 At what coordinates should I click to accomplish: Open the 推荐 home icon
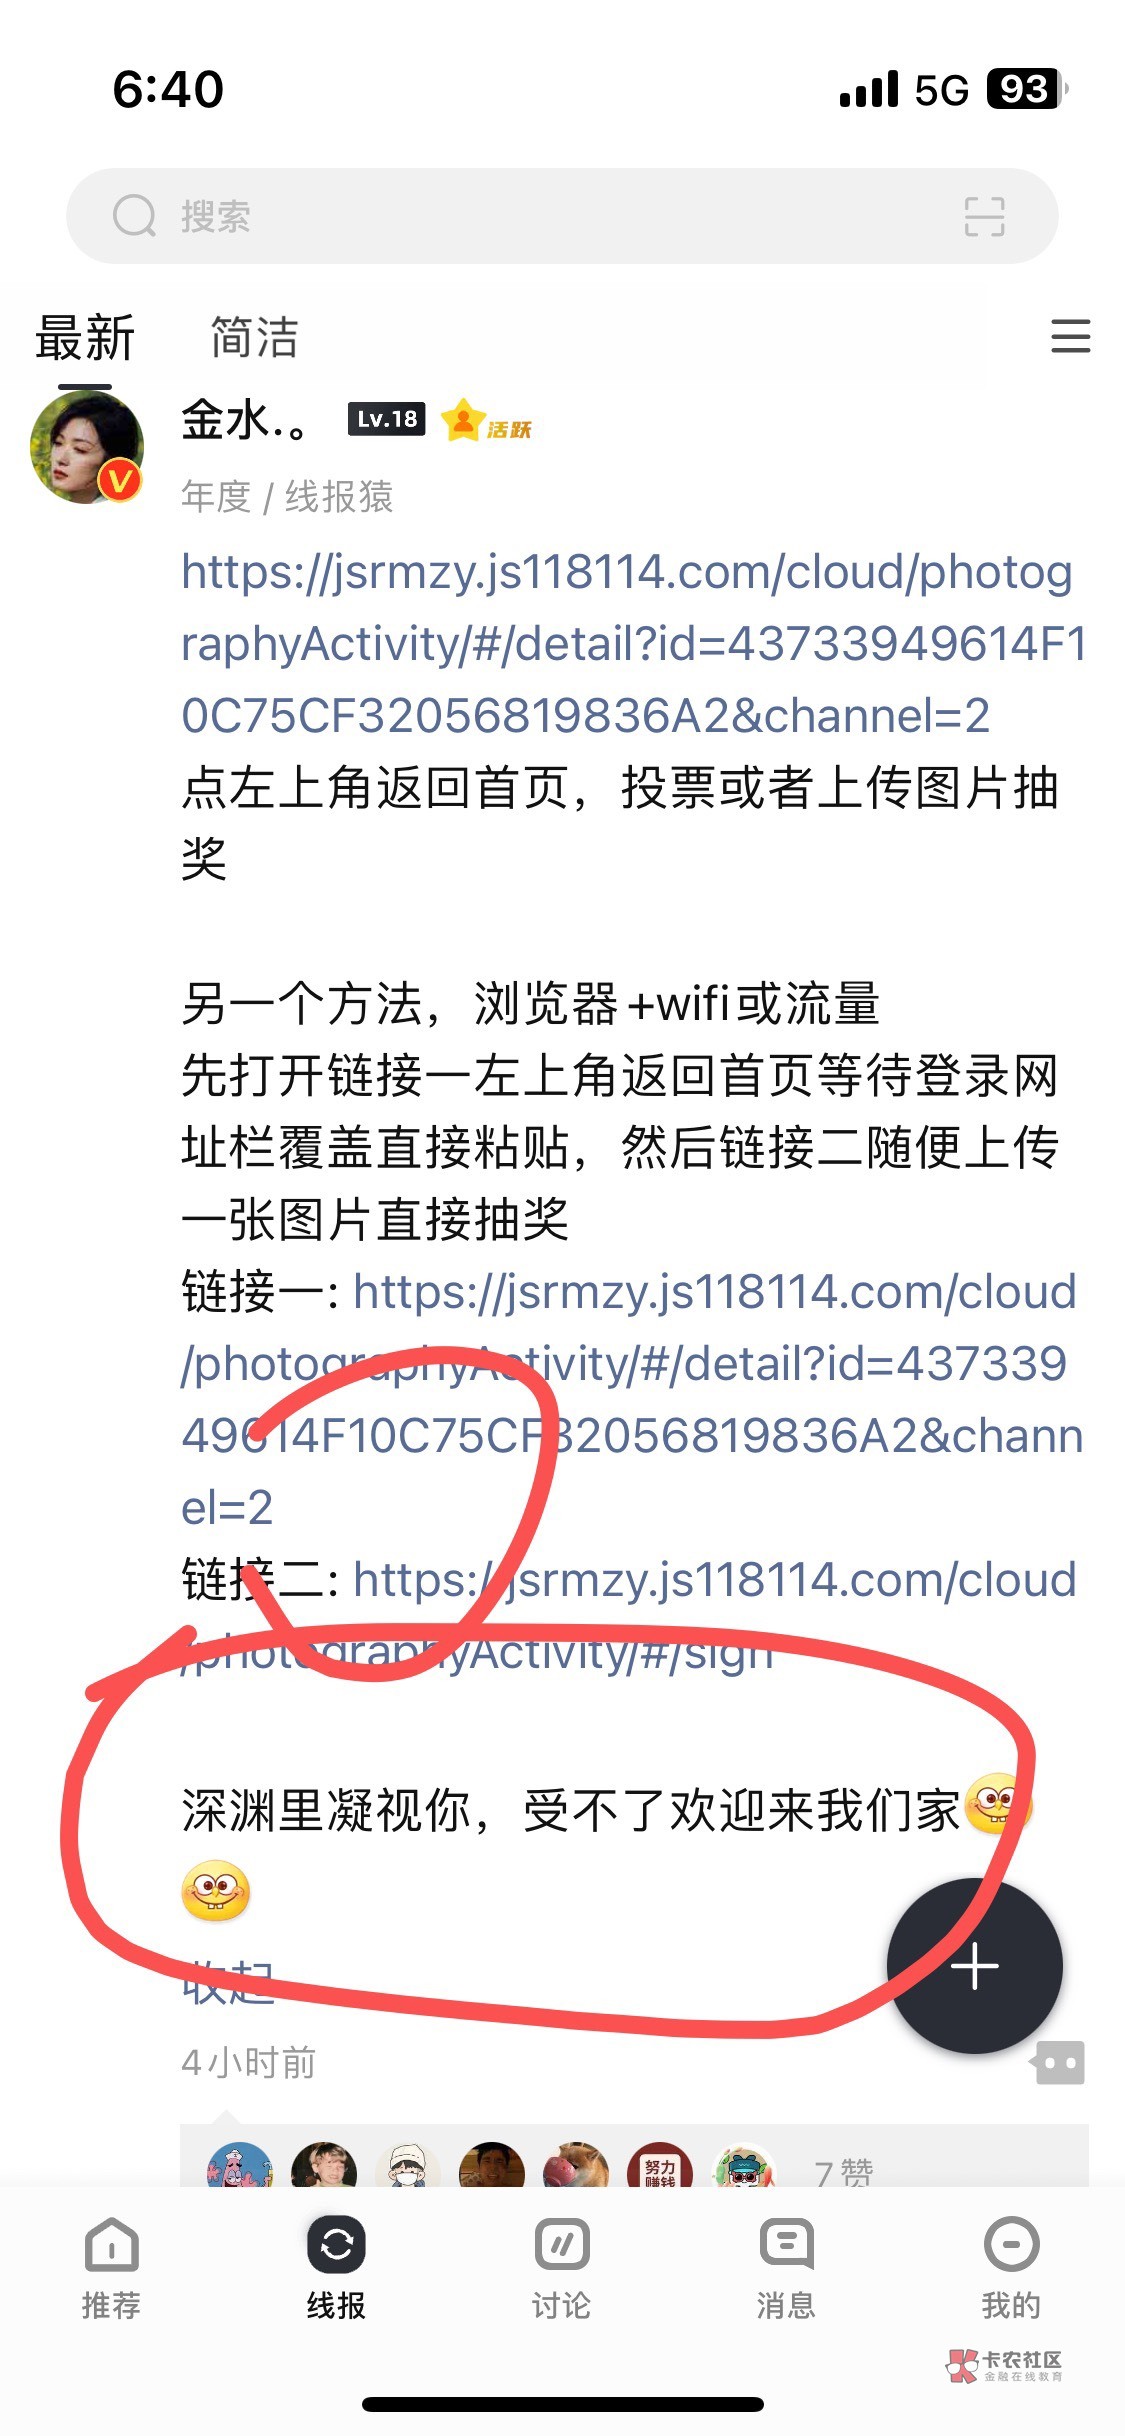111,2245
